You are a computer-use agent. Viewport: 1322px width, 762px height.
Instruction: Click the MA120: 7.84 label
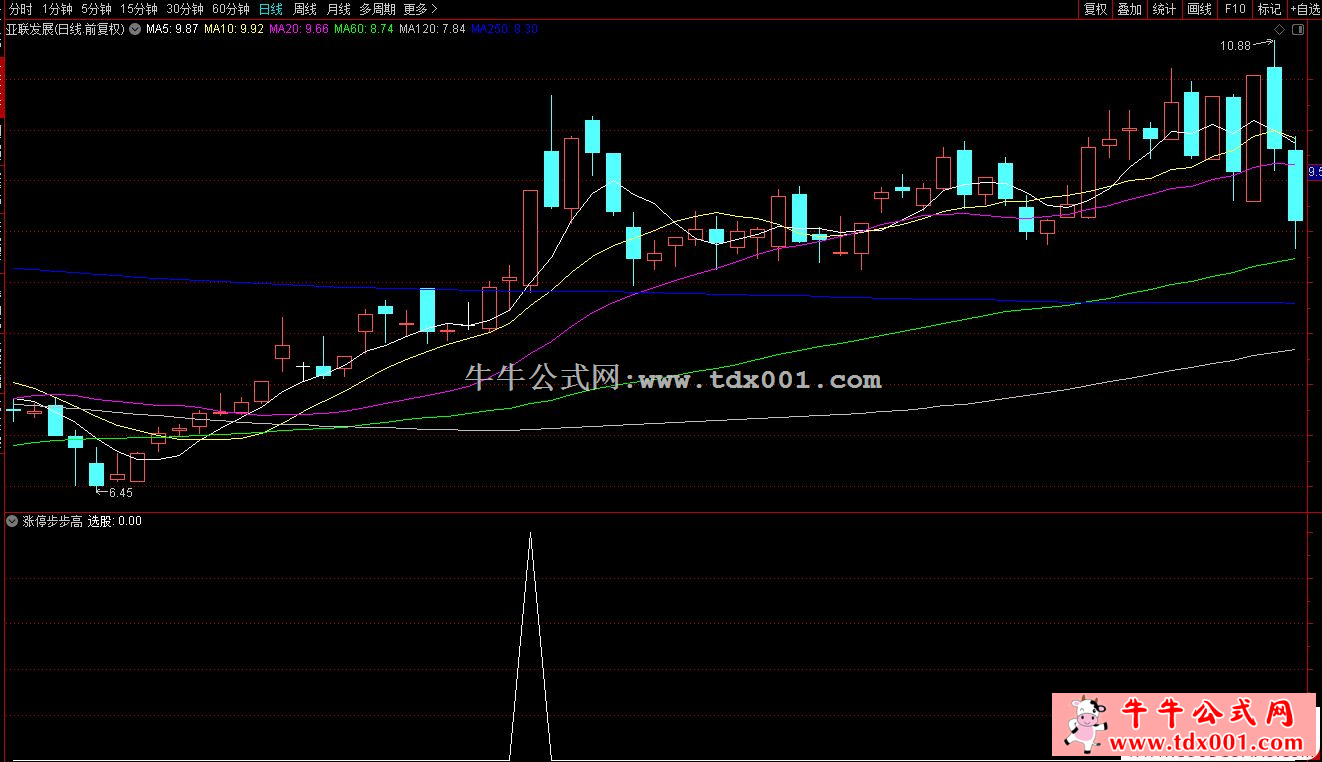[432, 29]
